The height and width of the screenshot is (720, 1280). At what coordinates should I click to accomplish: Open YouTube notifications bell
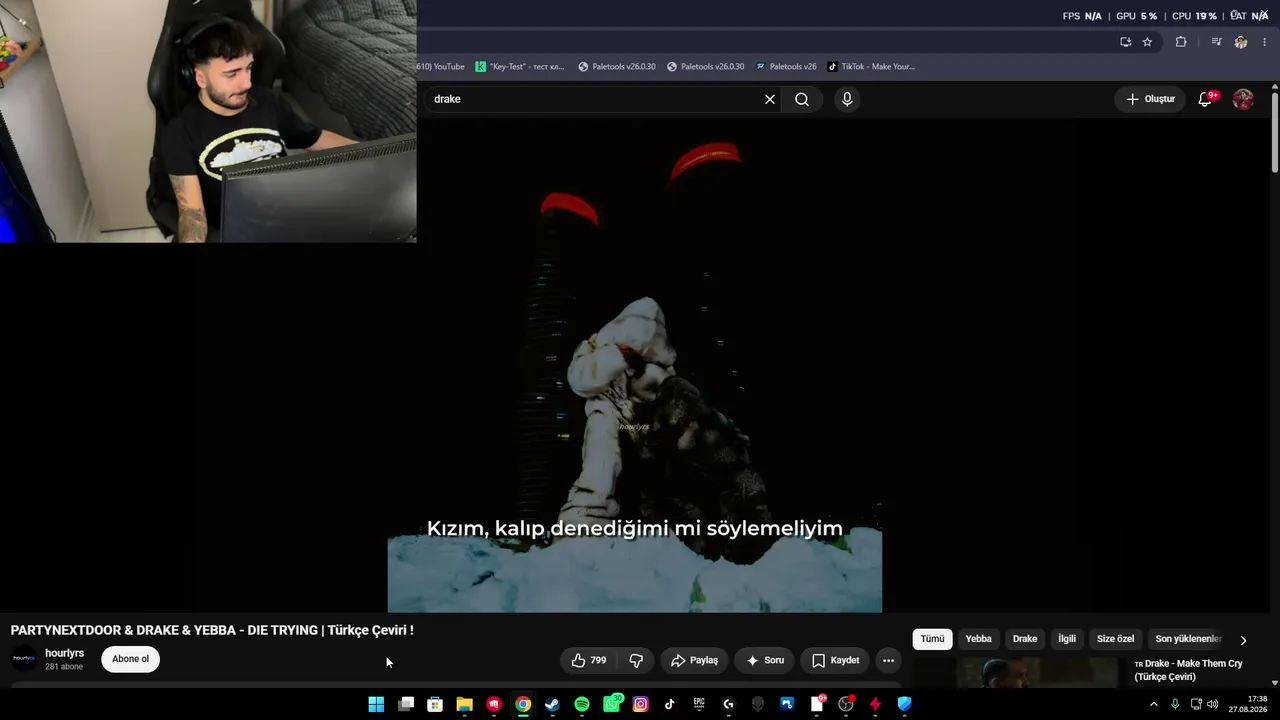tap(1205, 99)
